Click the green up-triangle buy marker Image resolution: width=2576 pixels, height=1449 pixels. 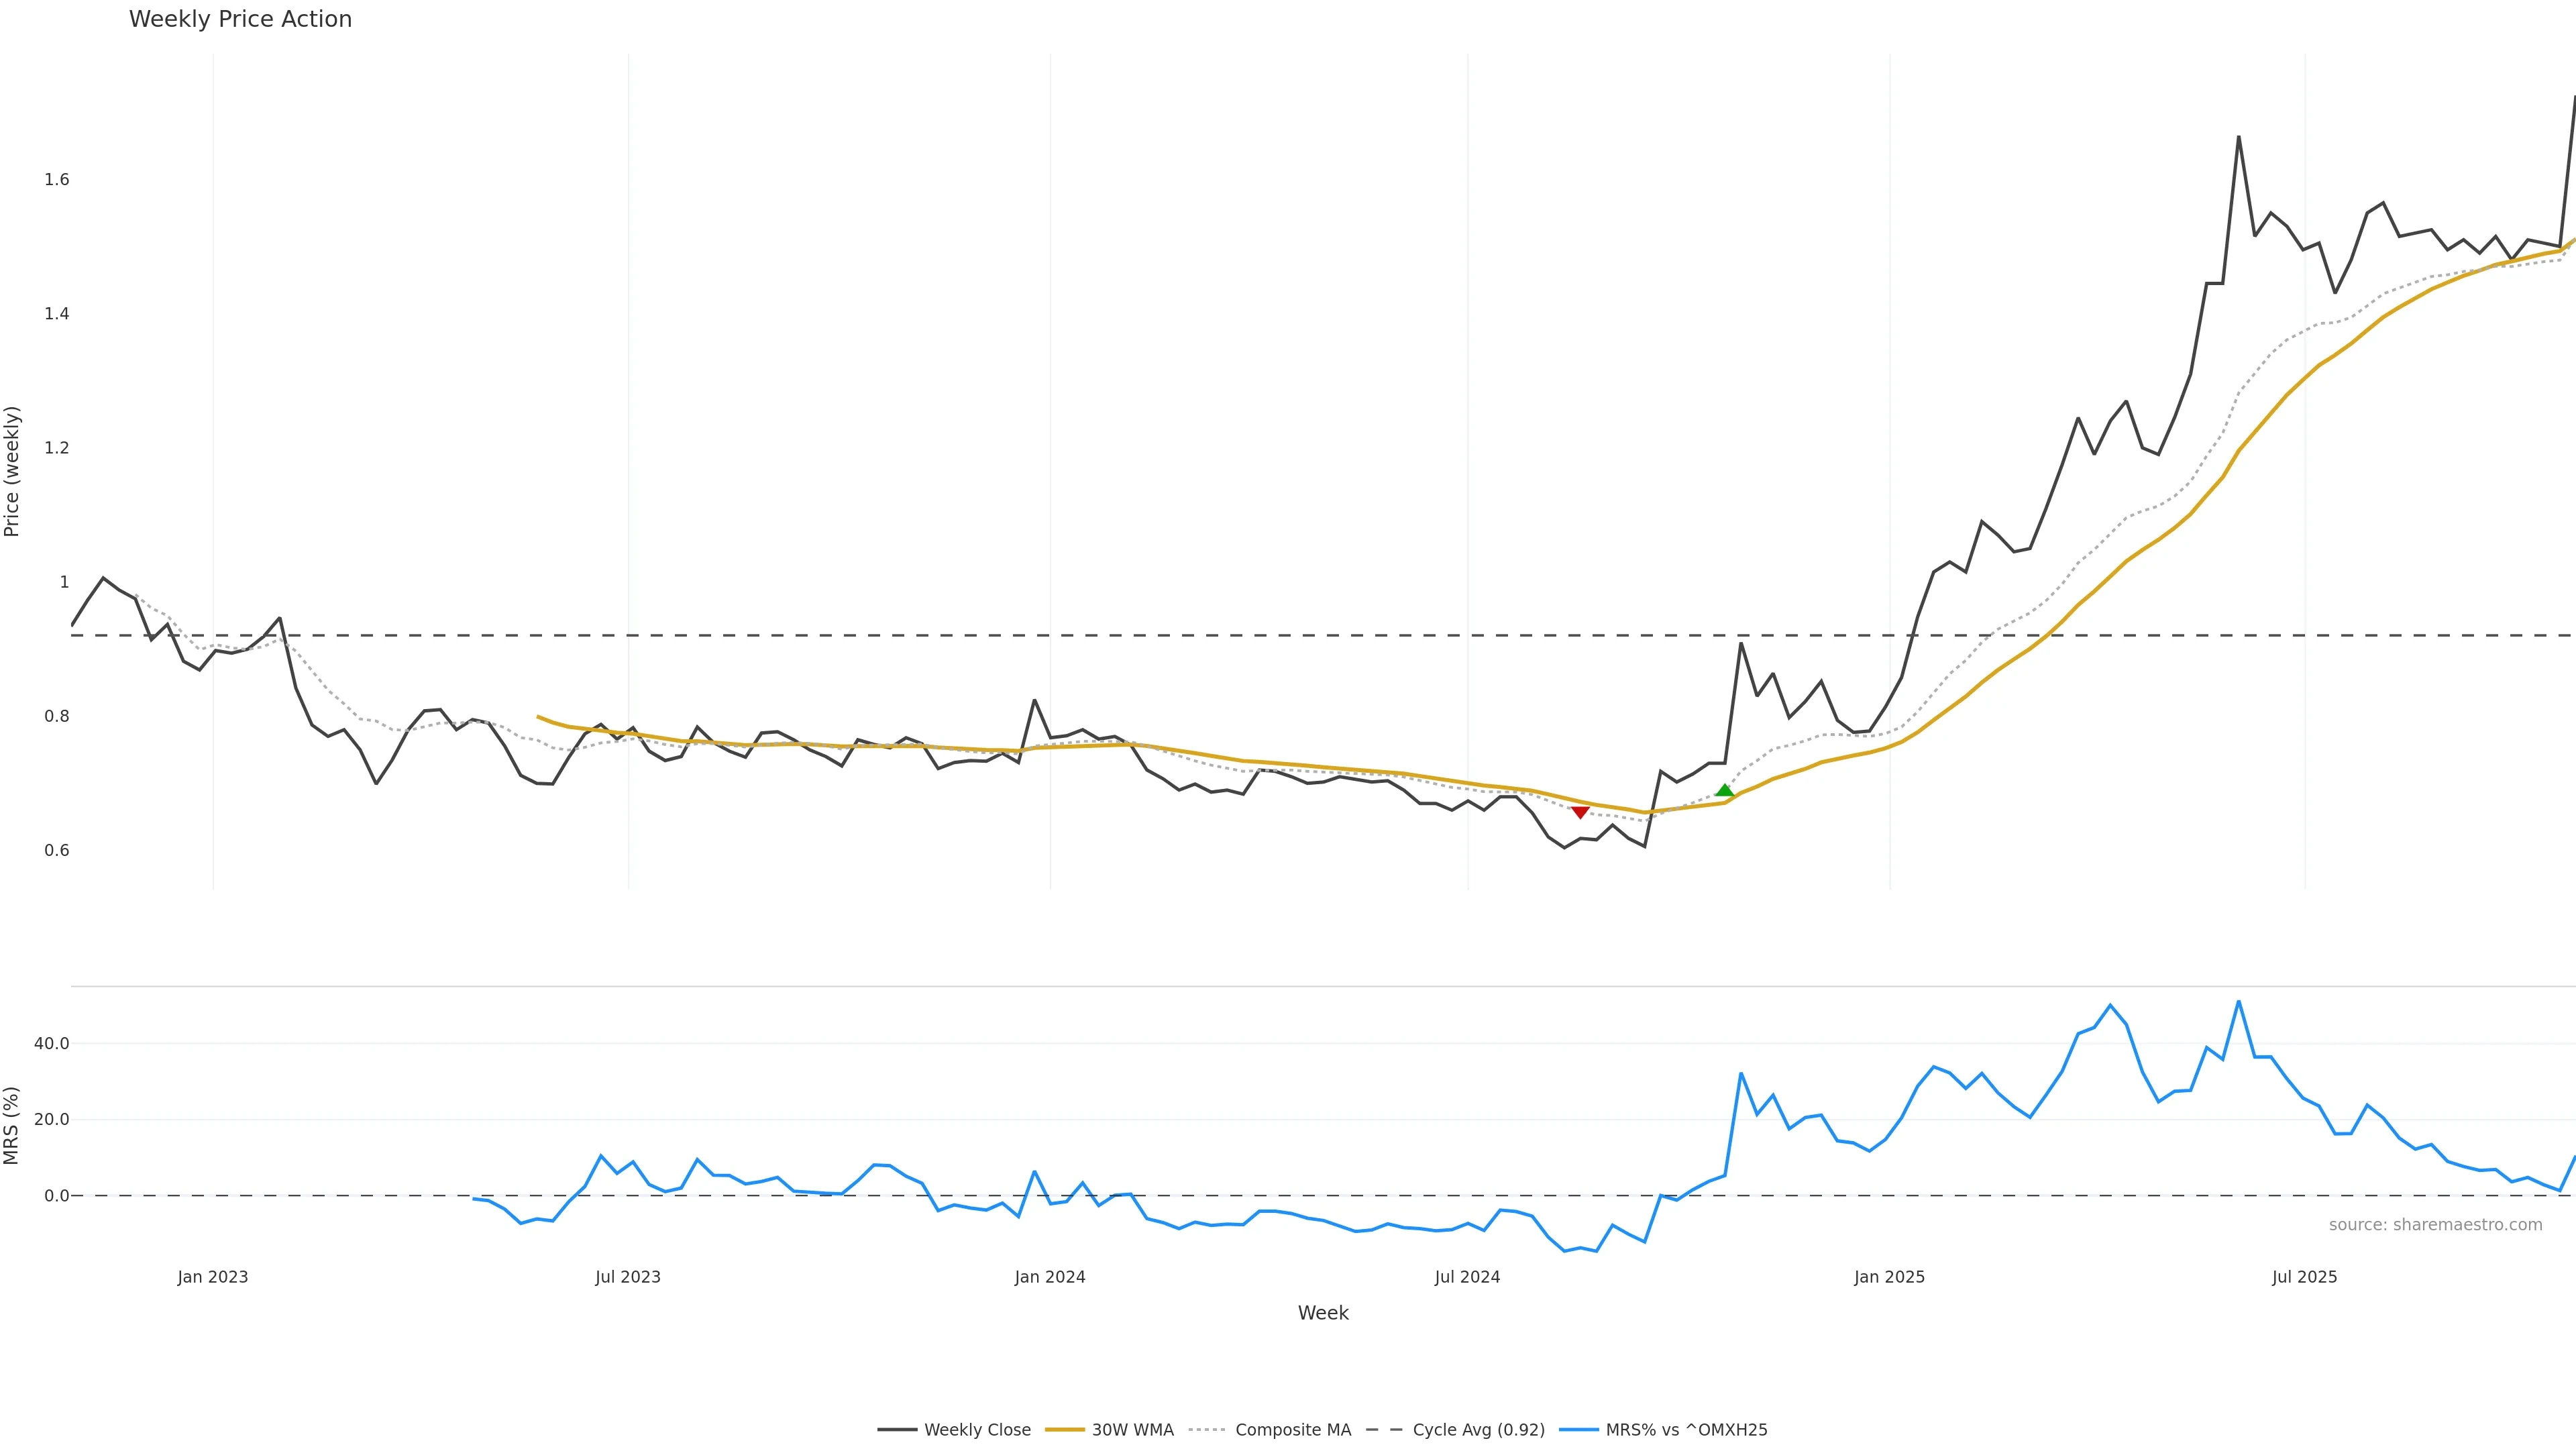pos(1724,791)
